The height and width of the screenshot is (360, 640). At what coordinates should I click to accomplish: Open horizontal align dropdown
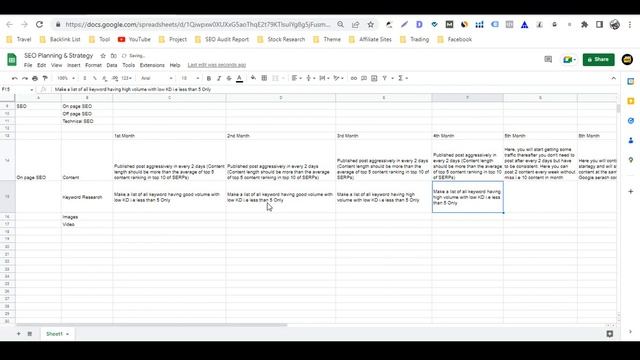[297, 78]
